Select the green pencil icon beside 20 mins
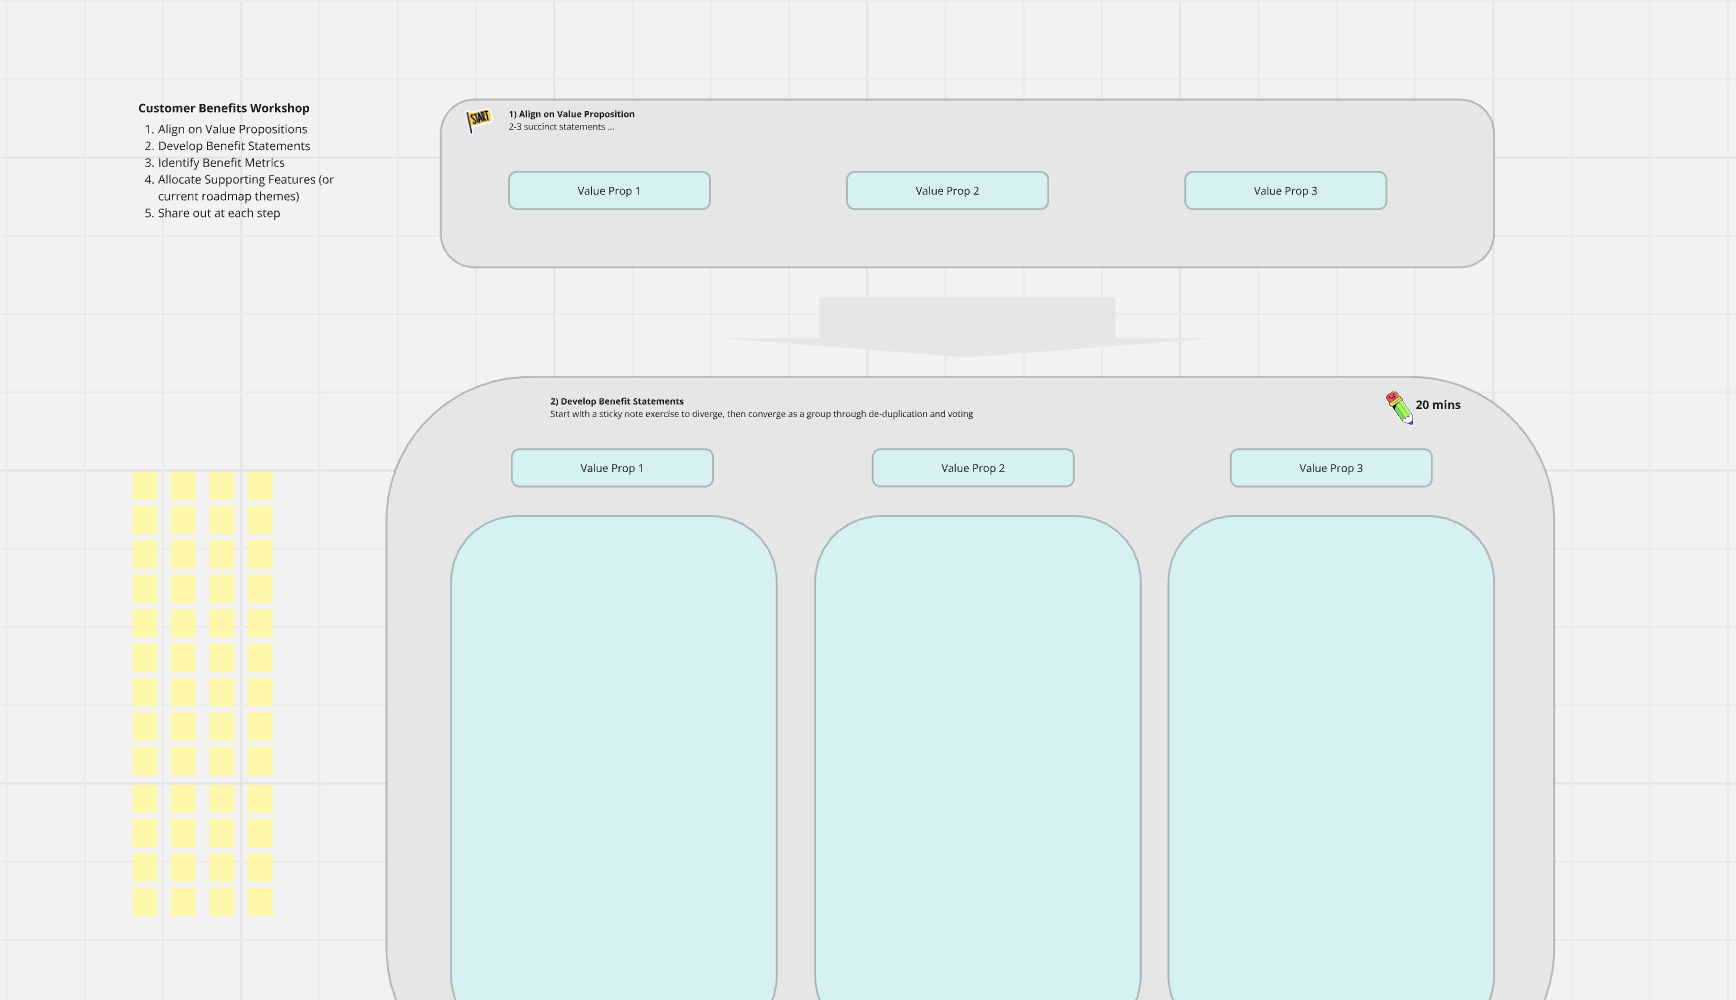The width and height of the screenshot is (1736, 1000). click(x=1399, y=407)
